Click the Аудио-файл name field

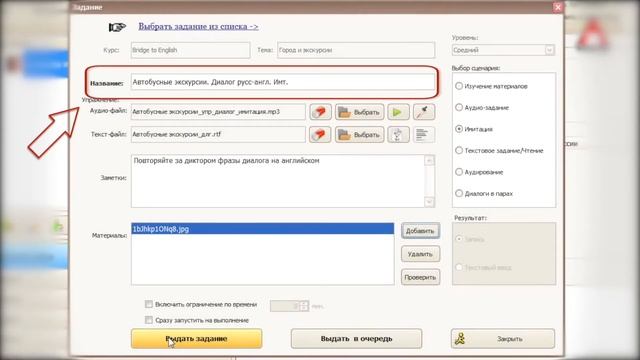point(218,112)
